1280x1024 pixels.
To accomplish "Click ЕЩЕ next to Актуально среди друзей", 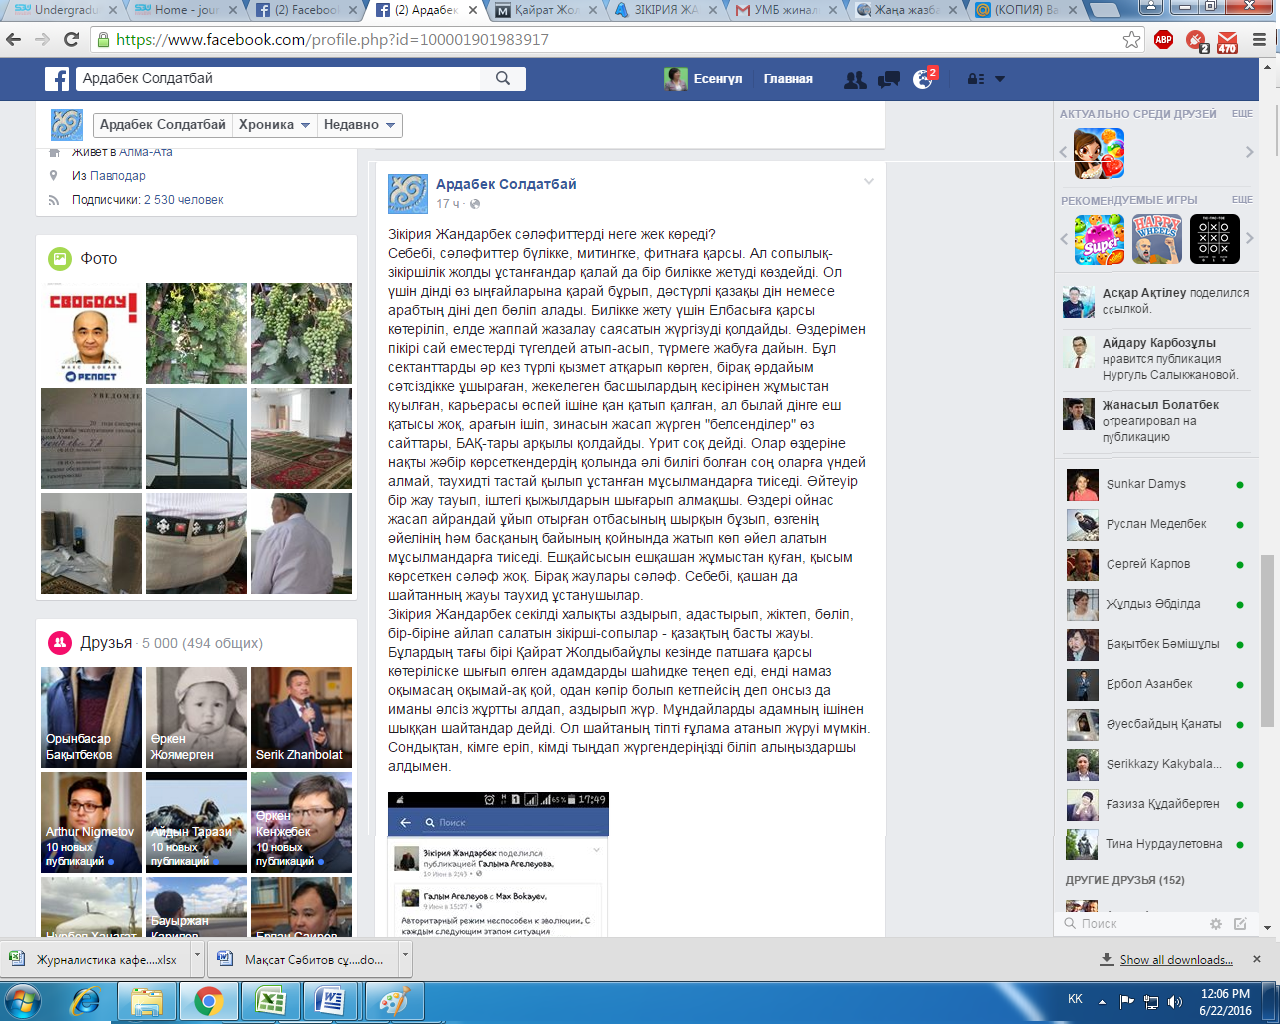I will click(1242, 114).
